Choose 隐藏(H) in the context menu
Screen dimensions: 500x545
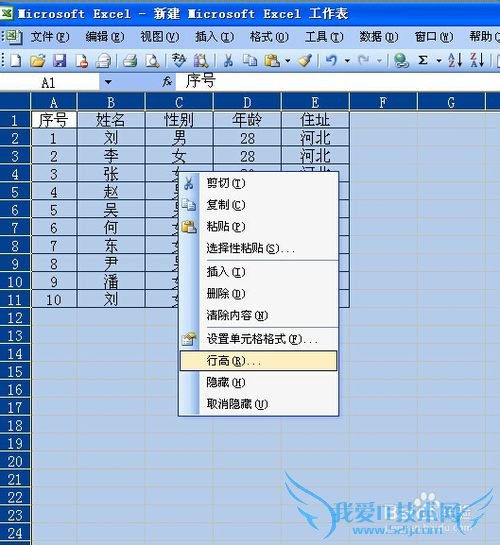point(259,382)
